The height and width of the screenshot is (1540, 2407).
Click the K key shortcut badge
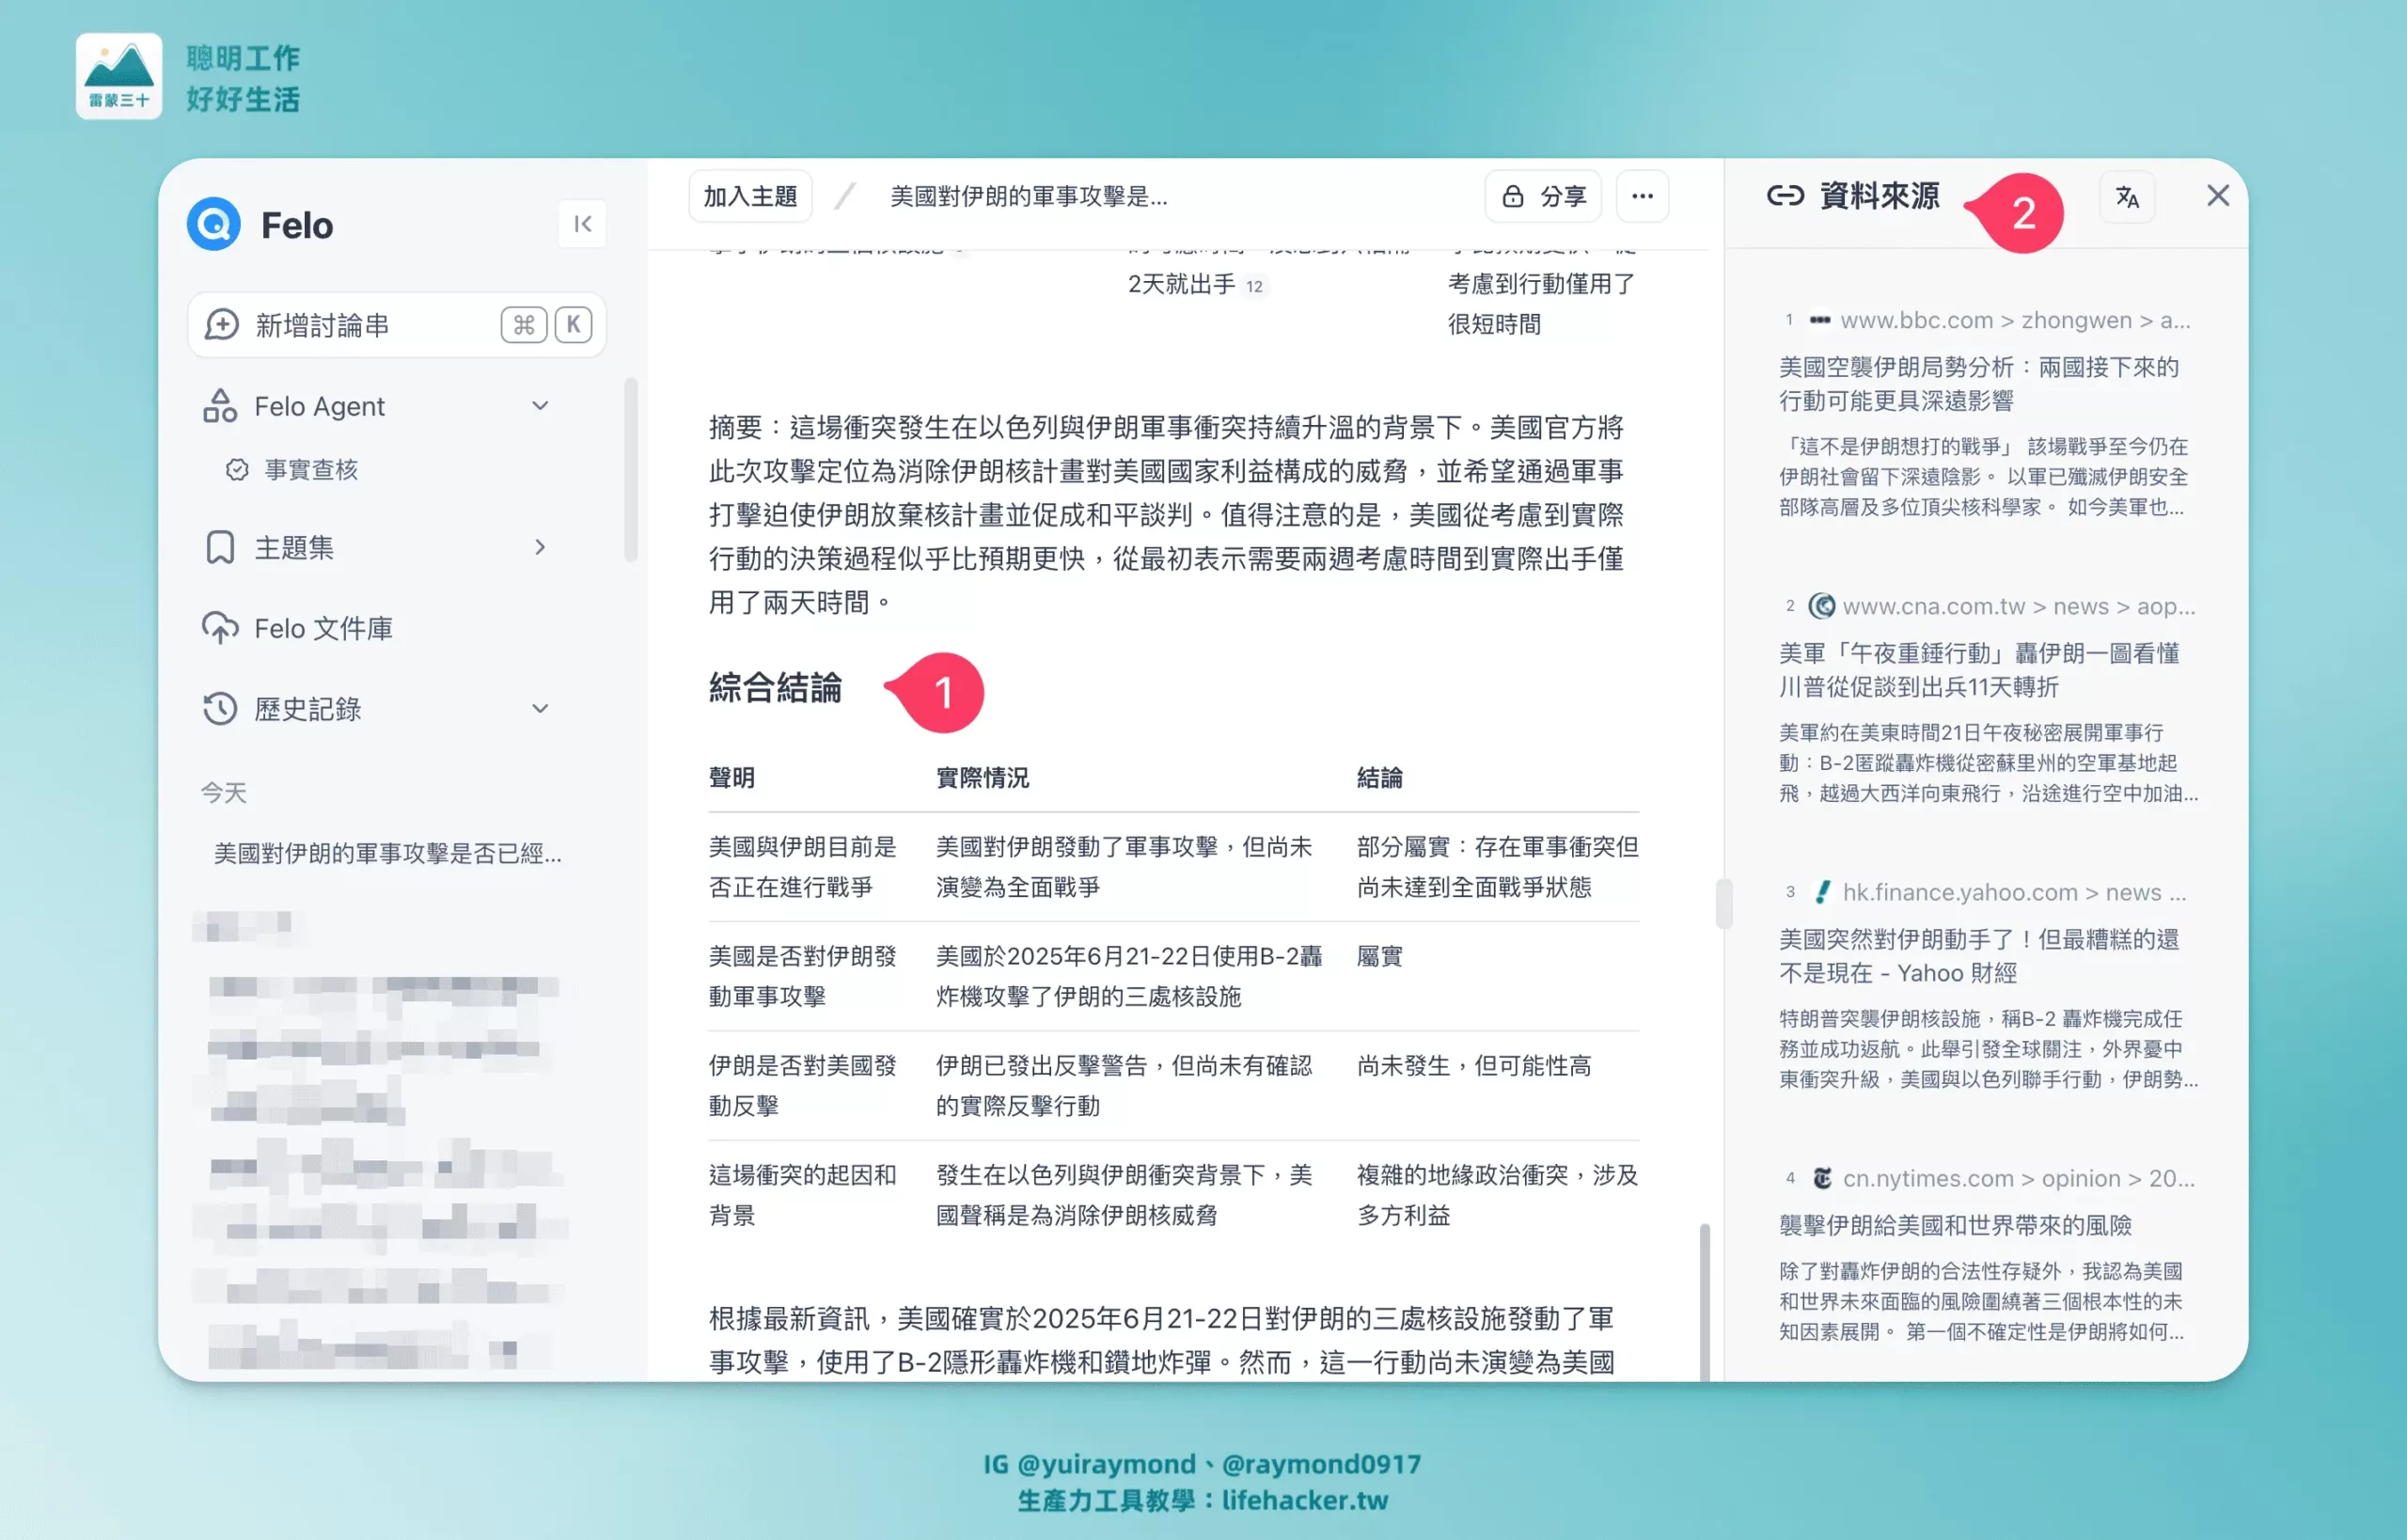573,325
